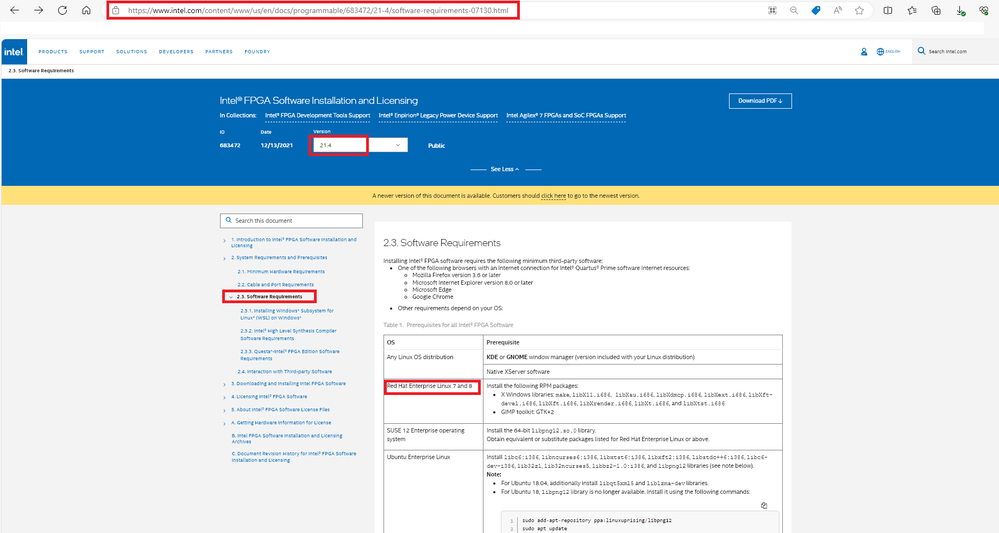Screen dimensions: 999x533
Task: Open the PARTNERS menu
Action: [x=219, y=52]
